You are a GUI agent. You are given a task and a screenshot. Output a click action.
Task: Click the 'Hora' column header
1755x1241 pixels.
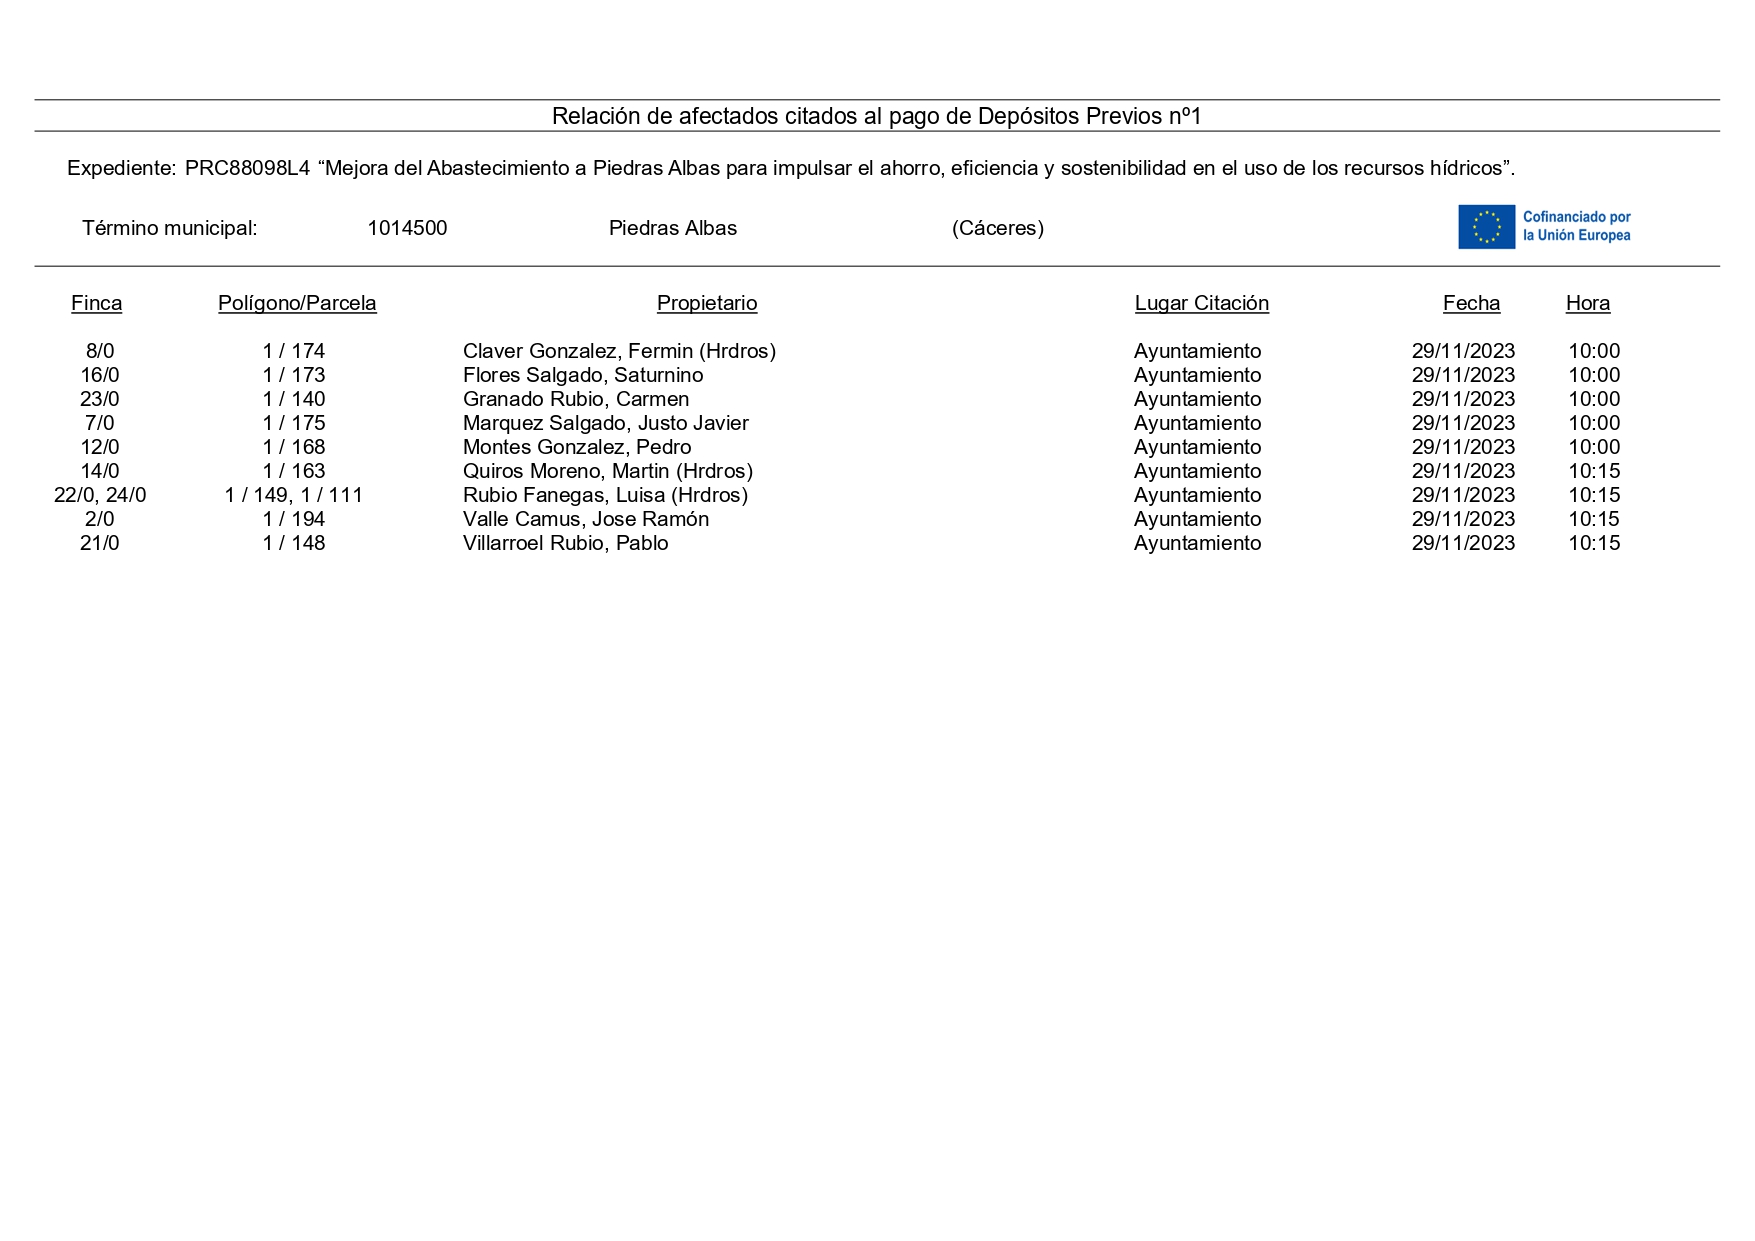point(1588,303)
